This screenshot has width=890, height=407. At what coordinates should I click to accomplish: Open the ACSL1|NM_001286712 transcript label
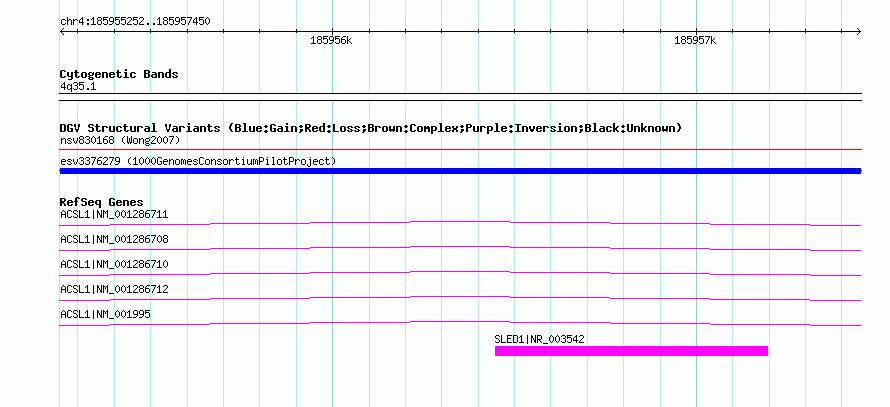(114, 289)
